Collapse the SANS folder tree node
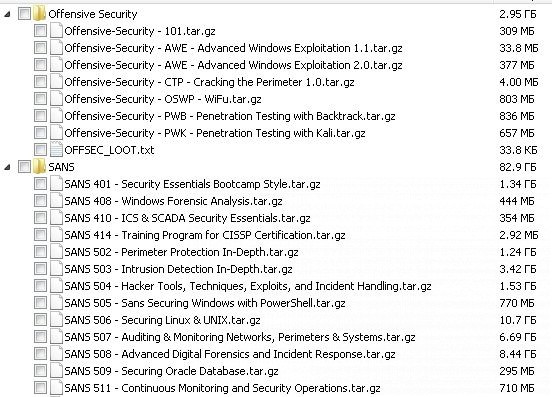The width and height of the screenshot is (552, 397). point(7,167)
